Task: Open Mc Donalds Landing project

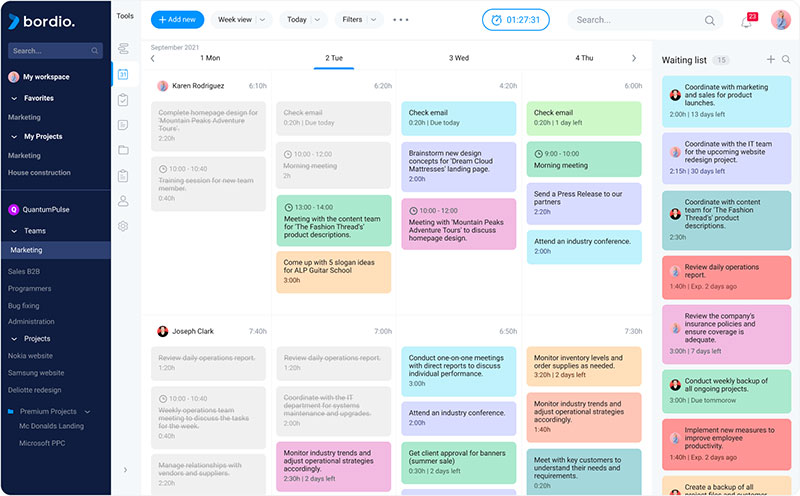Action: click(x=52, y=426)
